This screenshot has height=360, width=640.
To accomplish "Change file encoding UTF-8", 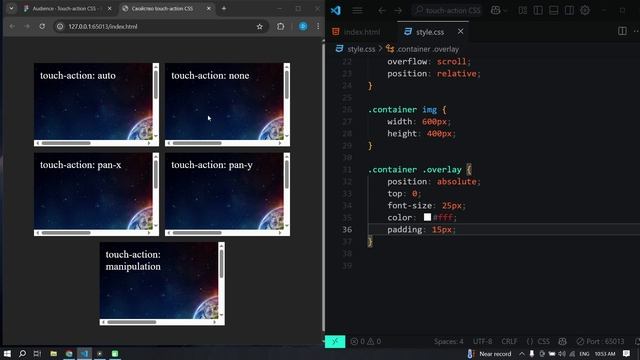I will click(x=482, y=342).
